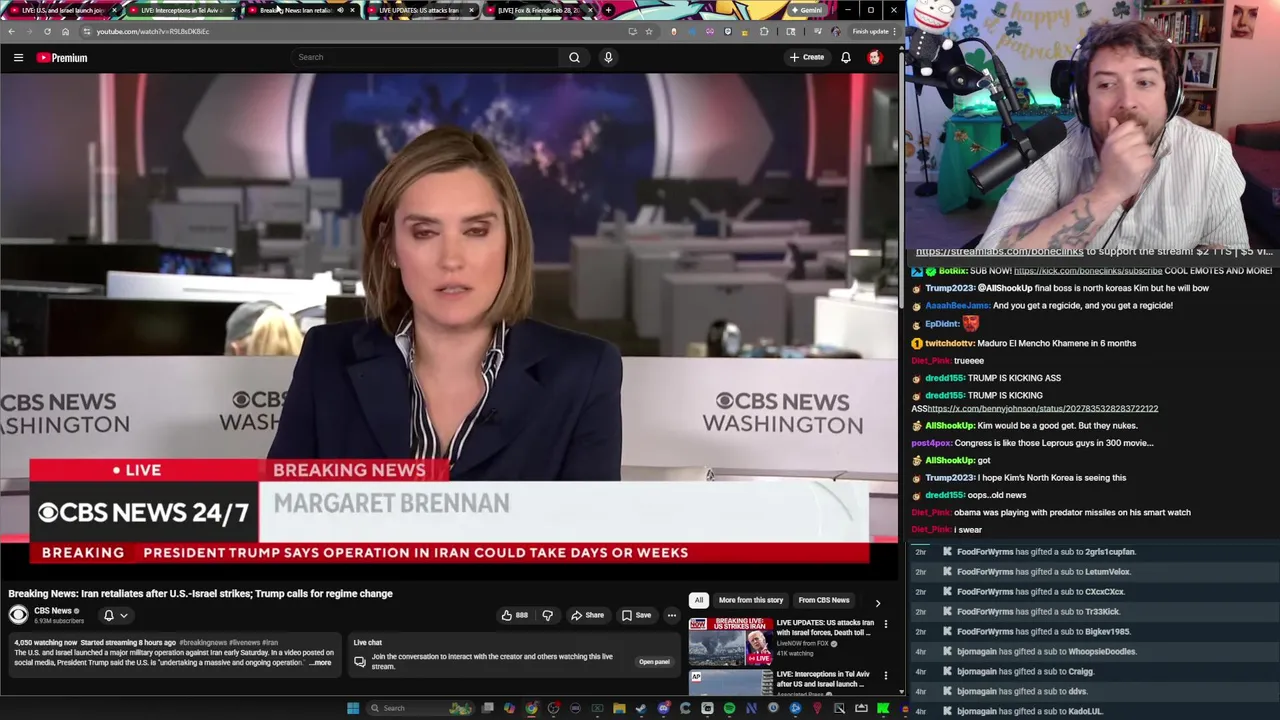This screenshot has height=720, width=1280.
Task: Open browser home page button
Action: pyautogui.click(x=65, y=31)
